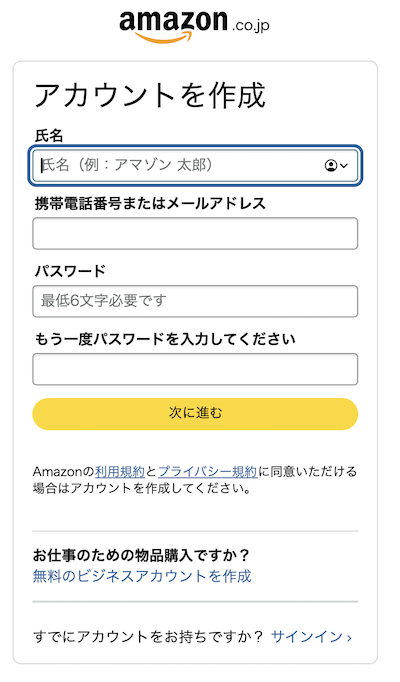400x682 pixels.
Task: Click the すでにアカウントをお持ちですか？ text
Action: pyautogui.click(x=148, y=637)
